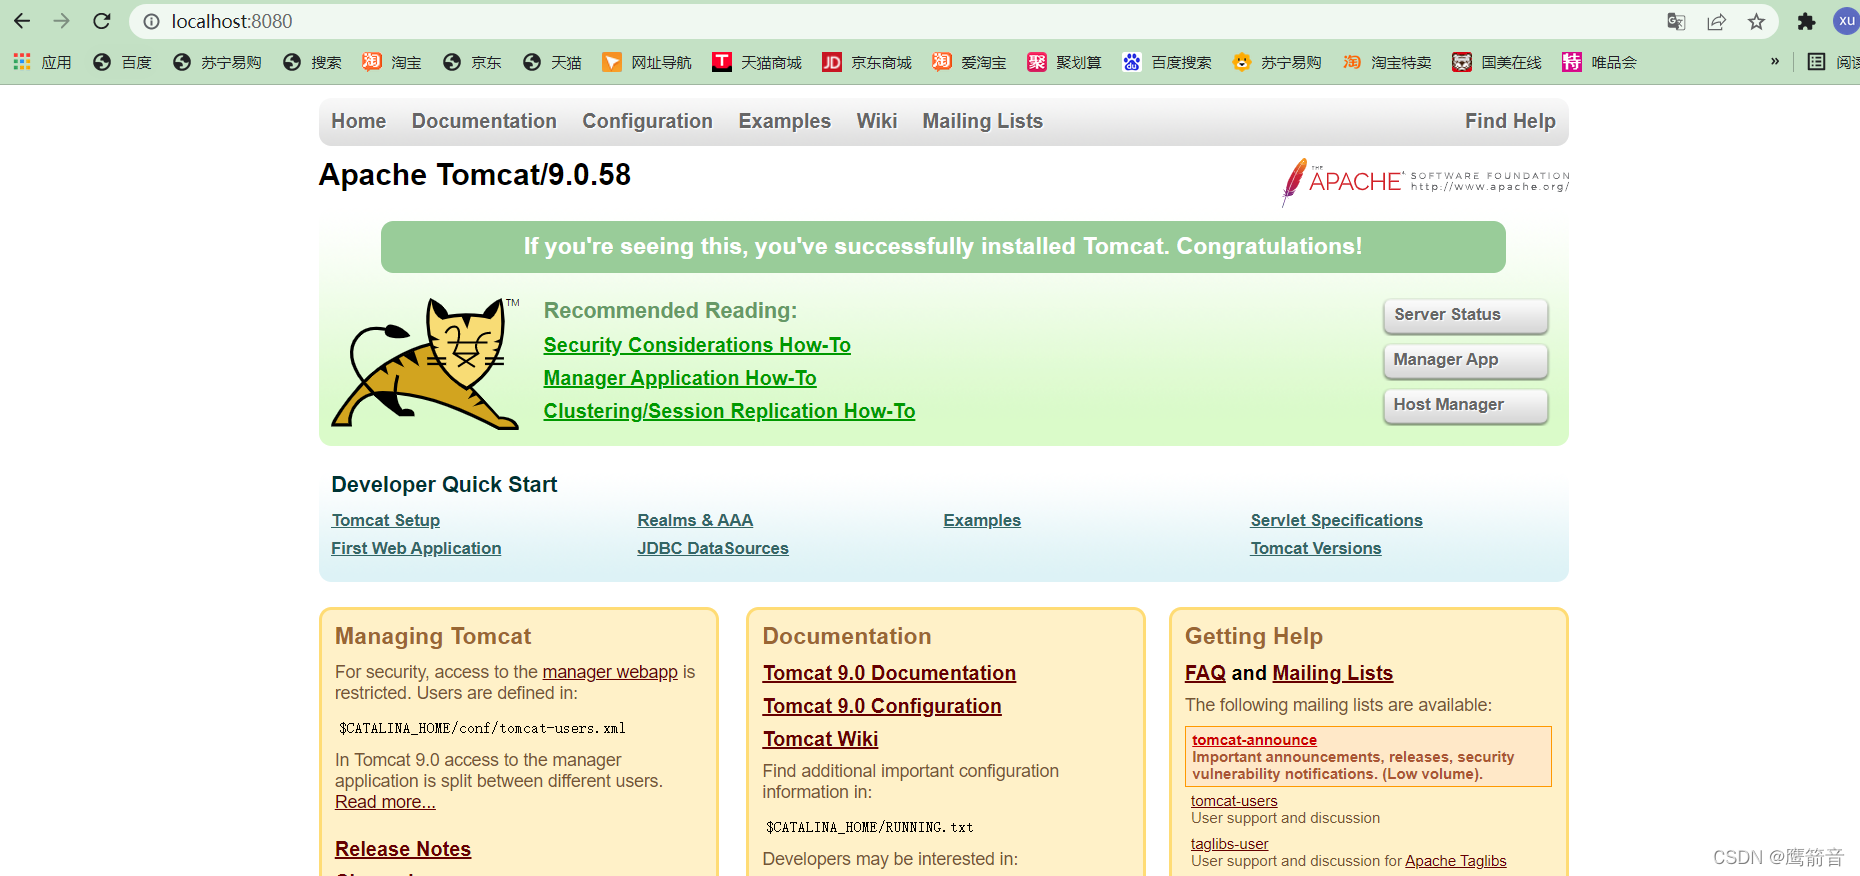Open the Documentation nav item

(484, 121)
